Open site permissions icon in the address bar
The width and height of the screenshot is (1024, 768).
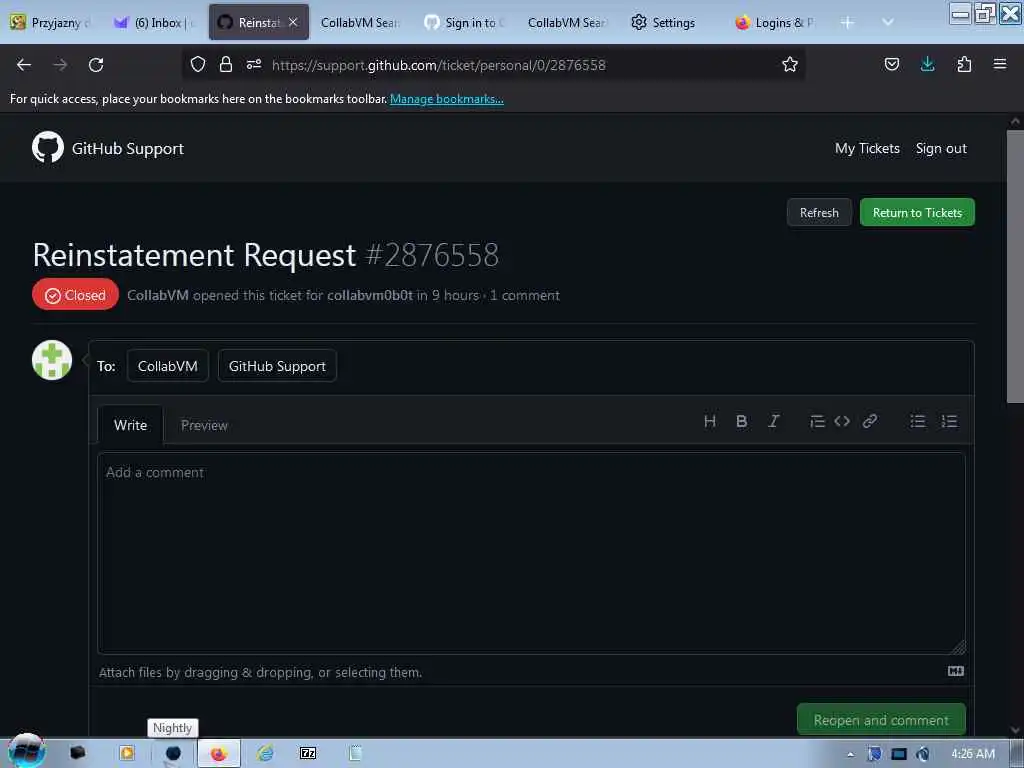pos(254,64)
